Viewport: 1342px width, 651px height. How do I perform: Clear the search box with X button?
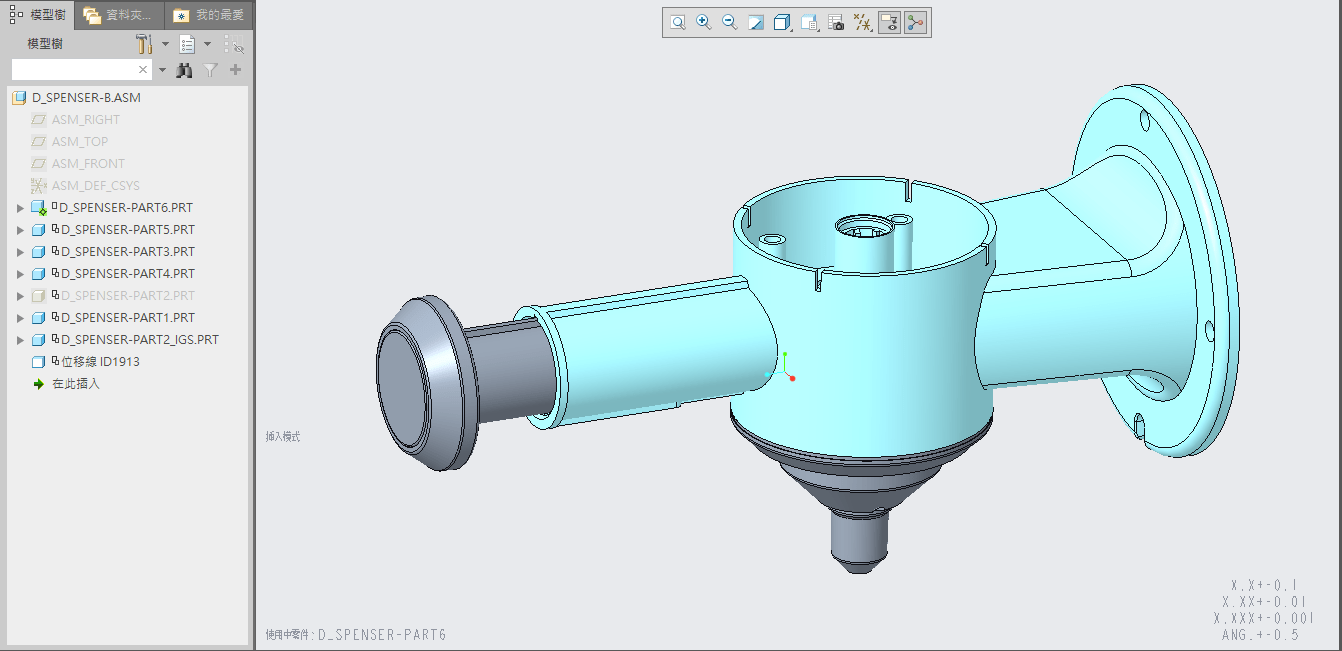pos(143,70)
